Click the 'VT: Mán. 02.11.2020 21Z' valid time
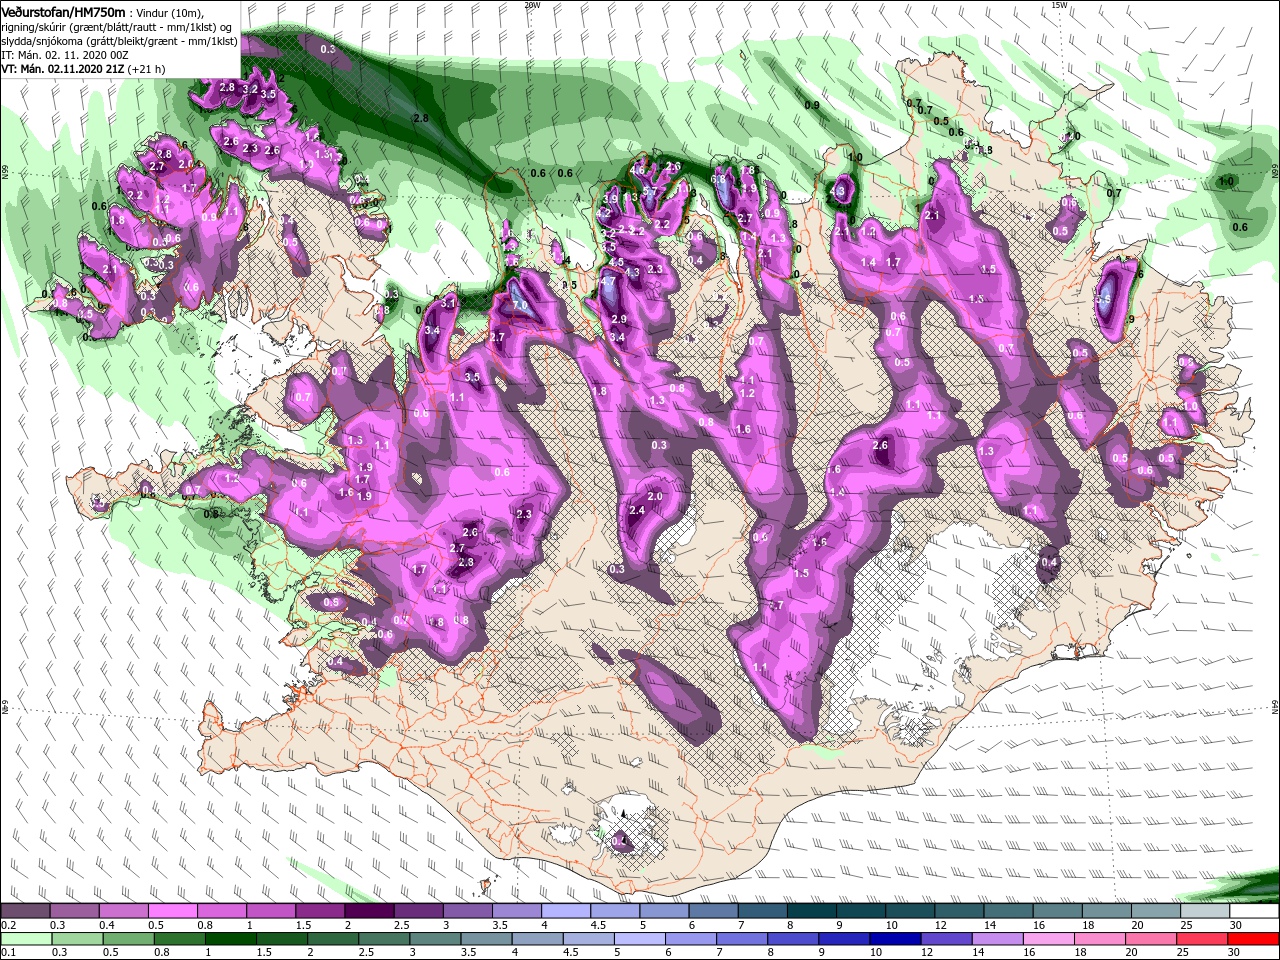1280x960 pixels. pos(63,70)
